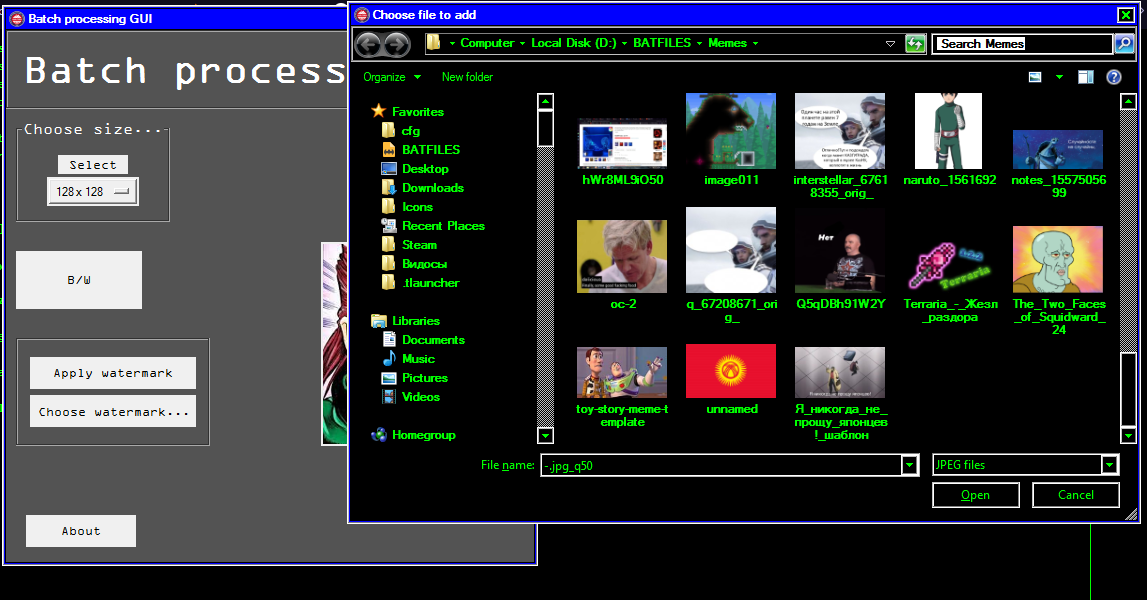Click Select button in Batch processing GUI
The height and width of the screenshot is (600, 1147).
click(x=93, y=165)
